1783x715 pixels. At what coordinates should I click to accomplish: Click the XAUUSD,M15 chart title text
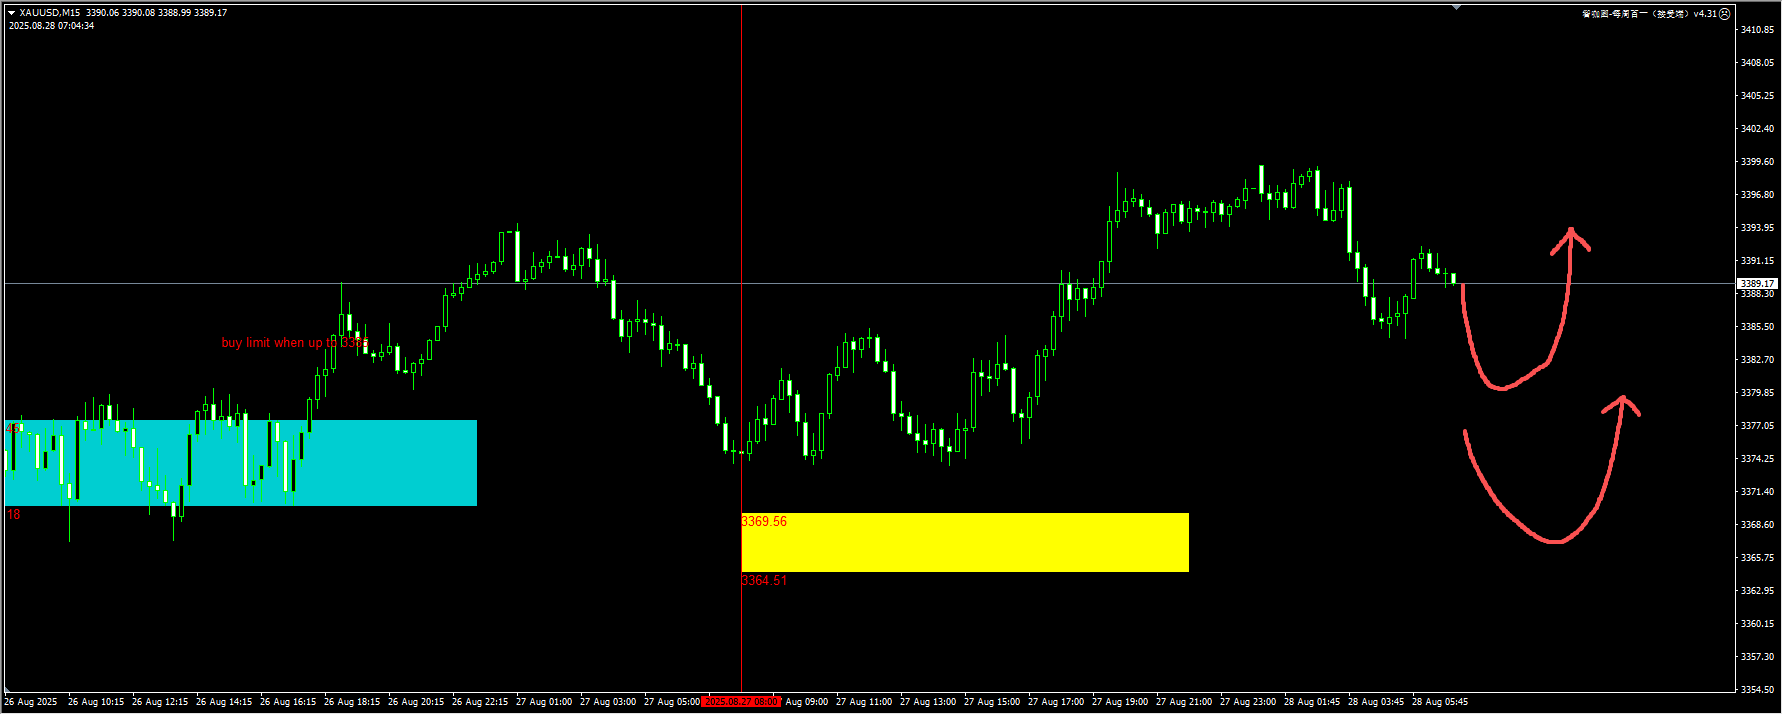click(x=51, y=13)
